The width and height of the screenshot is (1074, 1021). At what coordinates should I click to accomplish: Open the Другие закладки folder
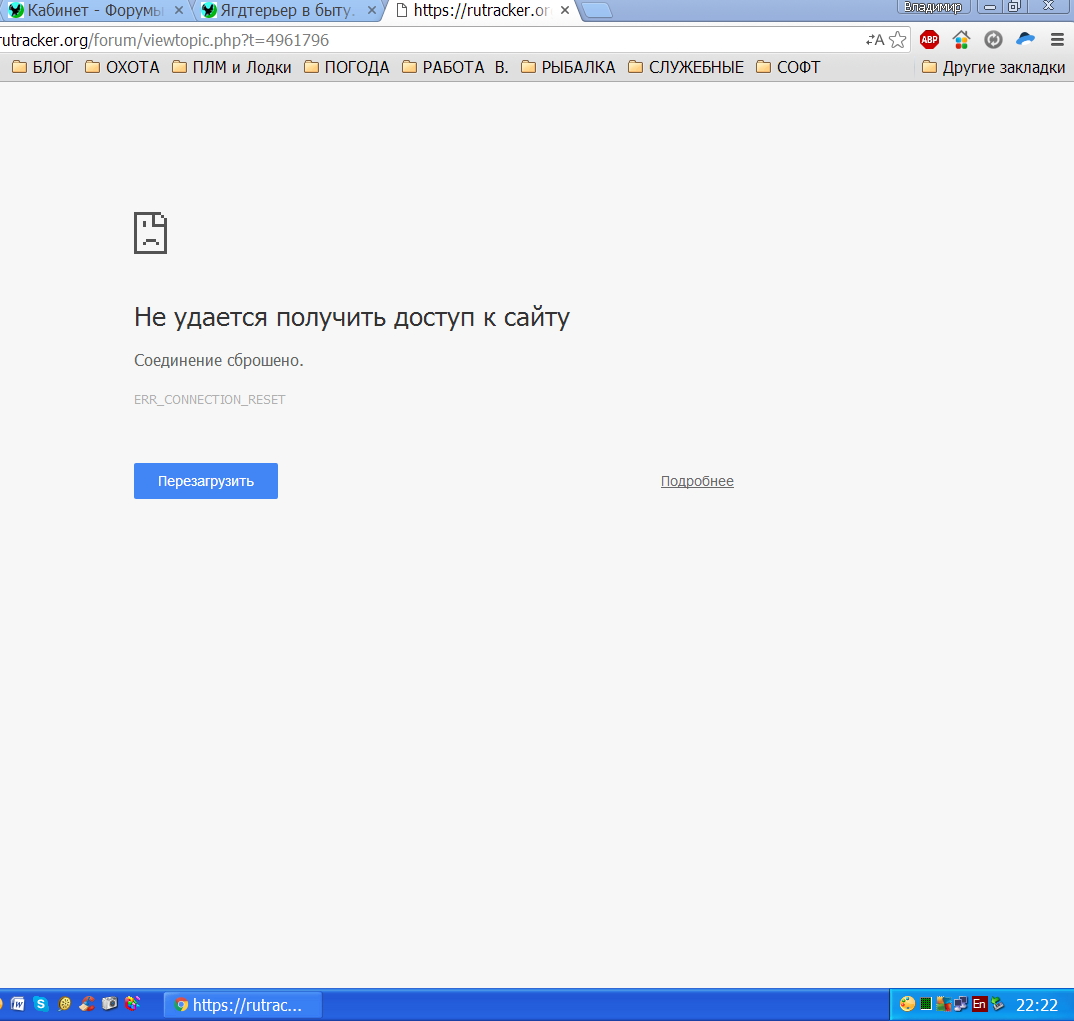tap(993, 67)
